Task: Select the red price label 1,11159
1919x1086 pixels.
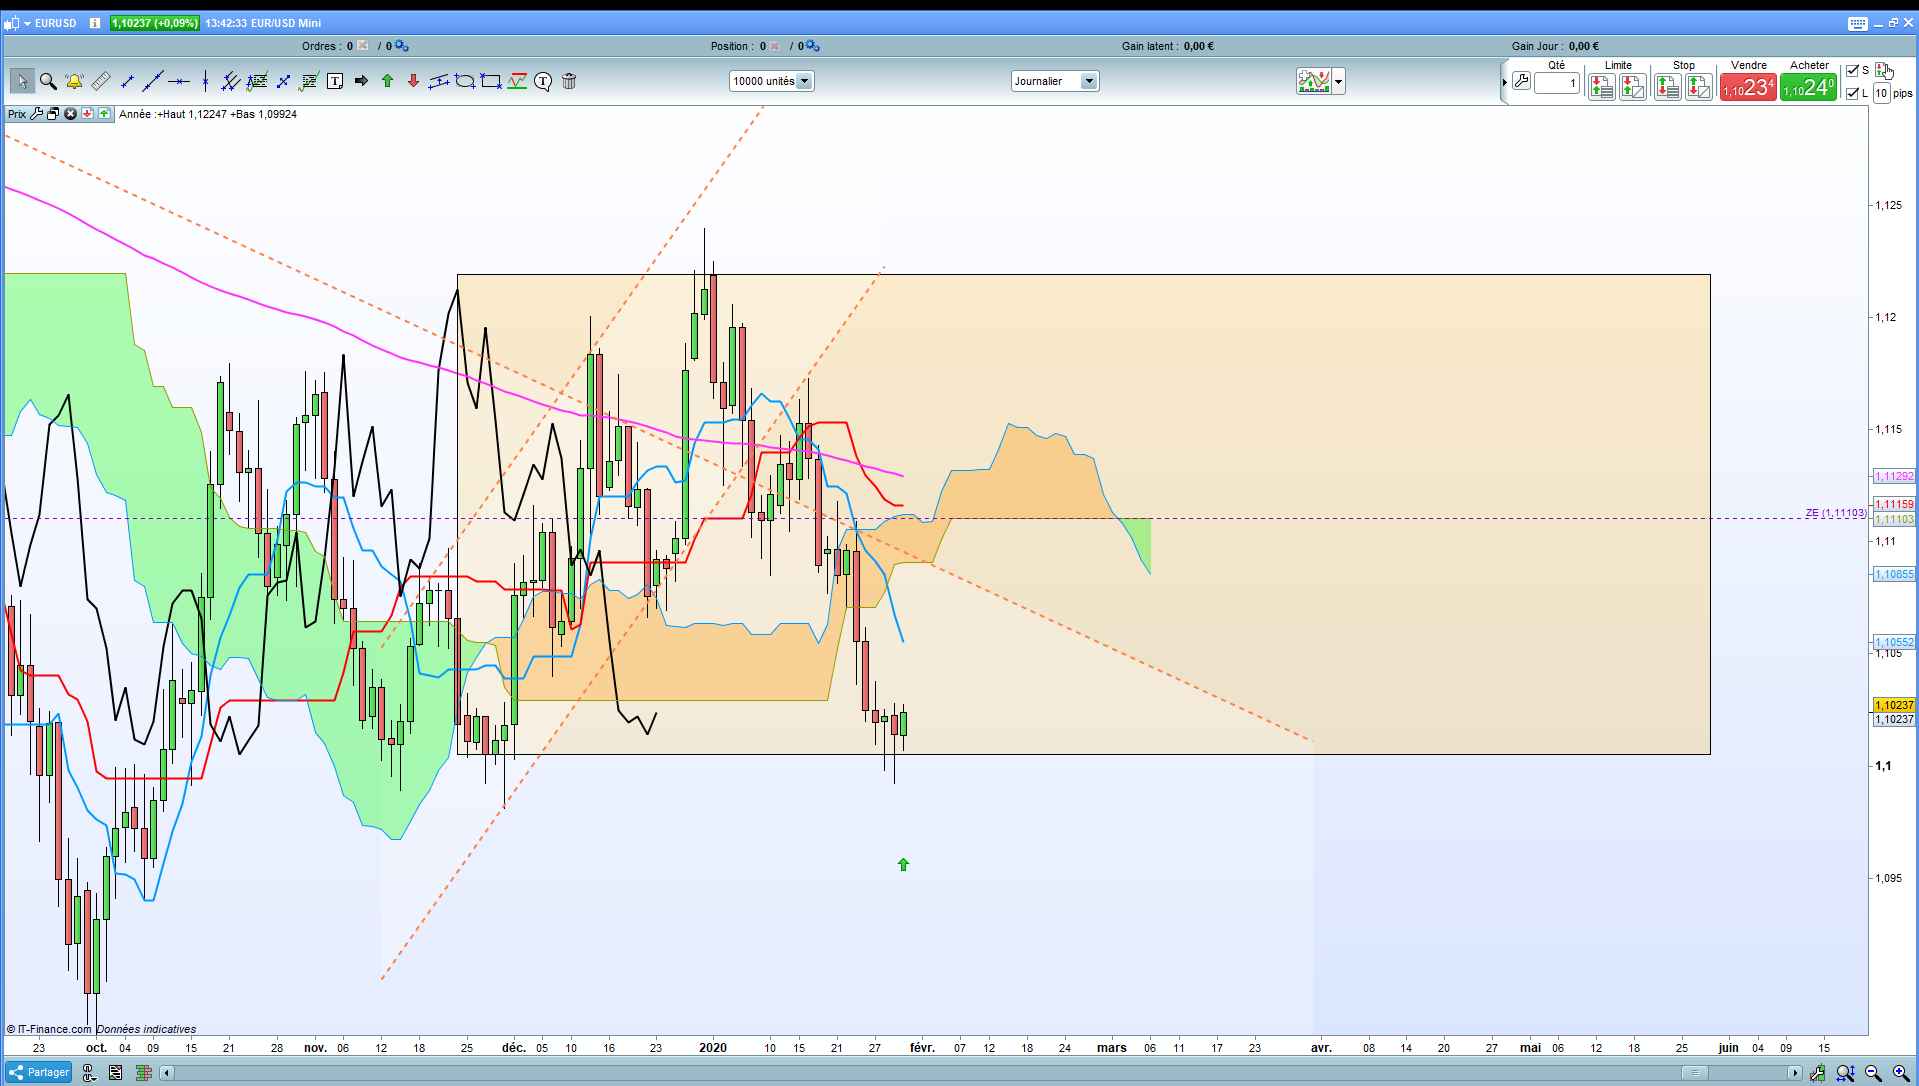Action: click(1894, 504)
